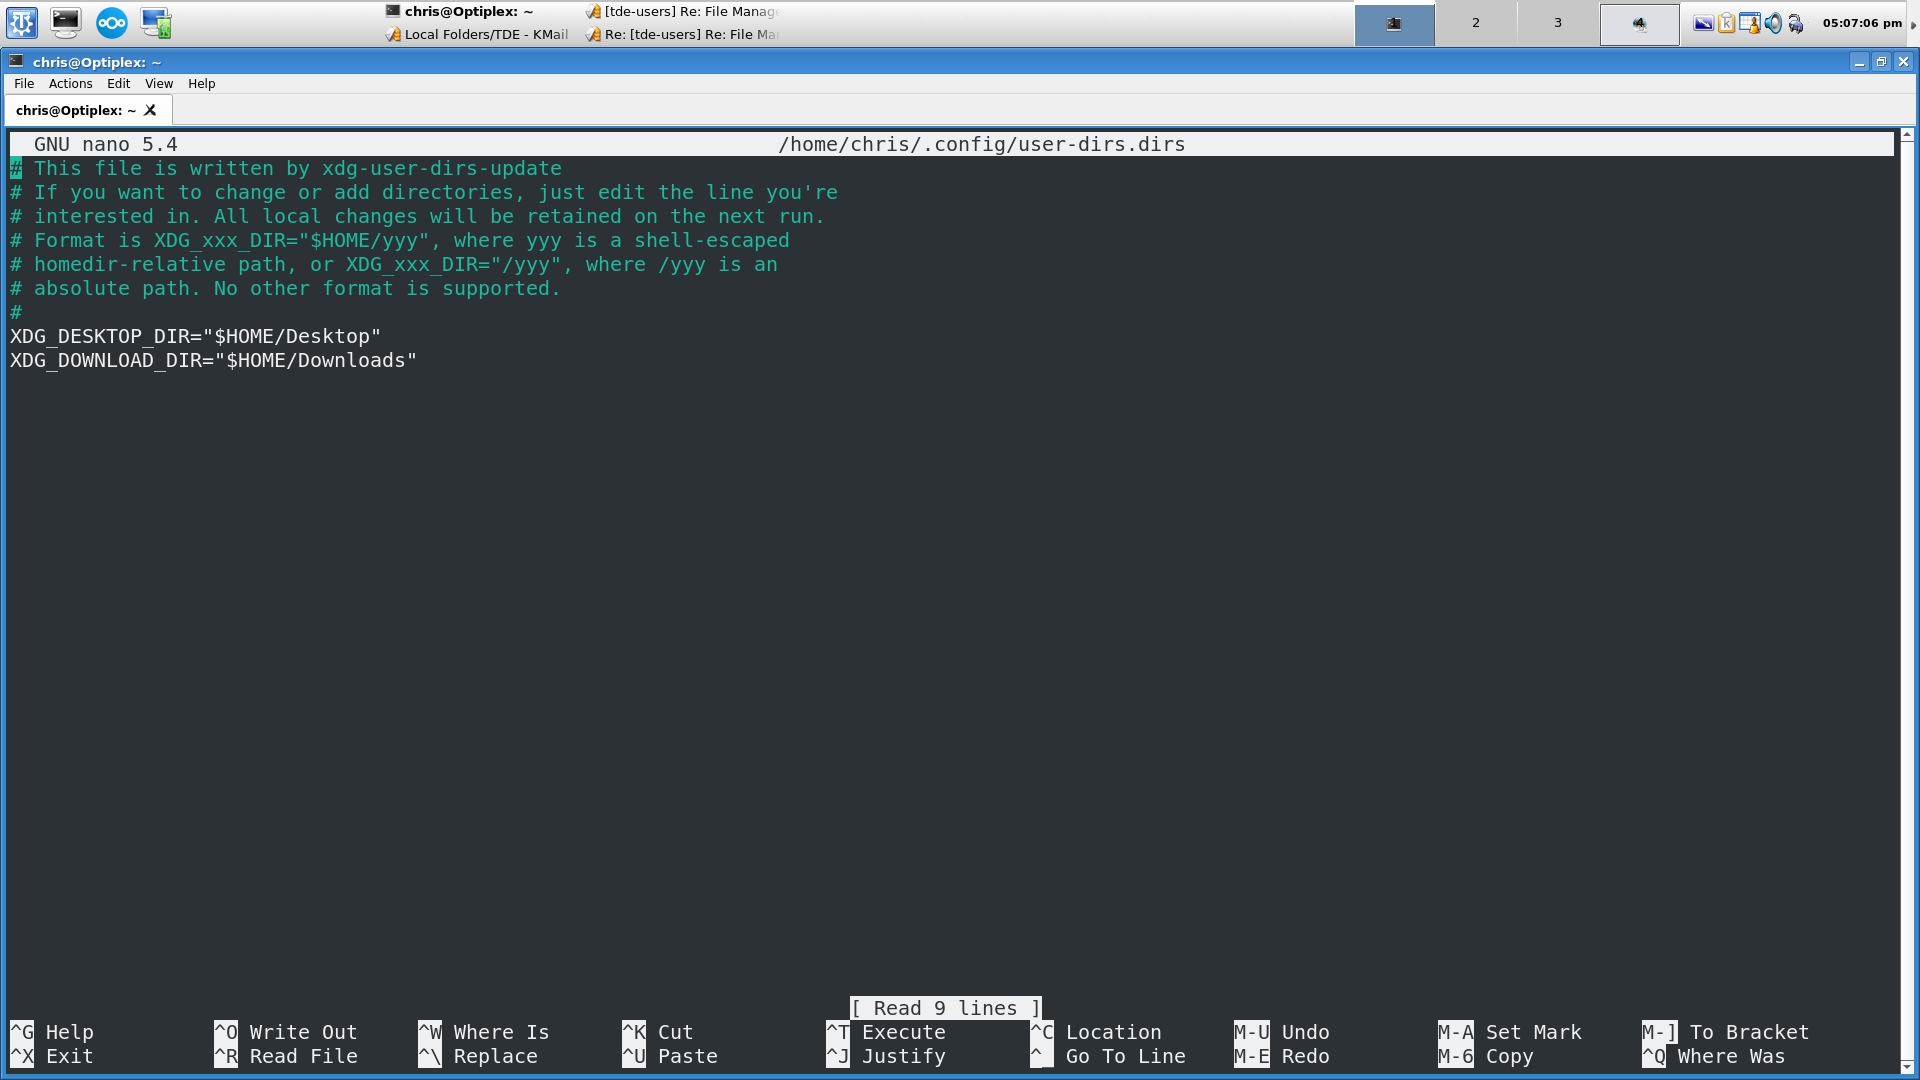Click the panel clock showing 05:07:06 pm
The height and width of the screenshot is (1080, 1920).
click(x=1862, y=23)
